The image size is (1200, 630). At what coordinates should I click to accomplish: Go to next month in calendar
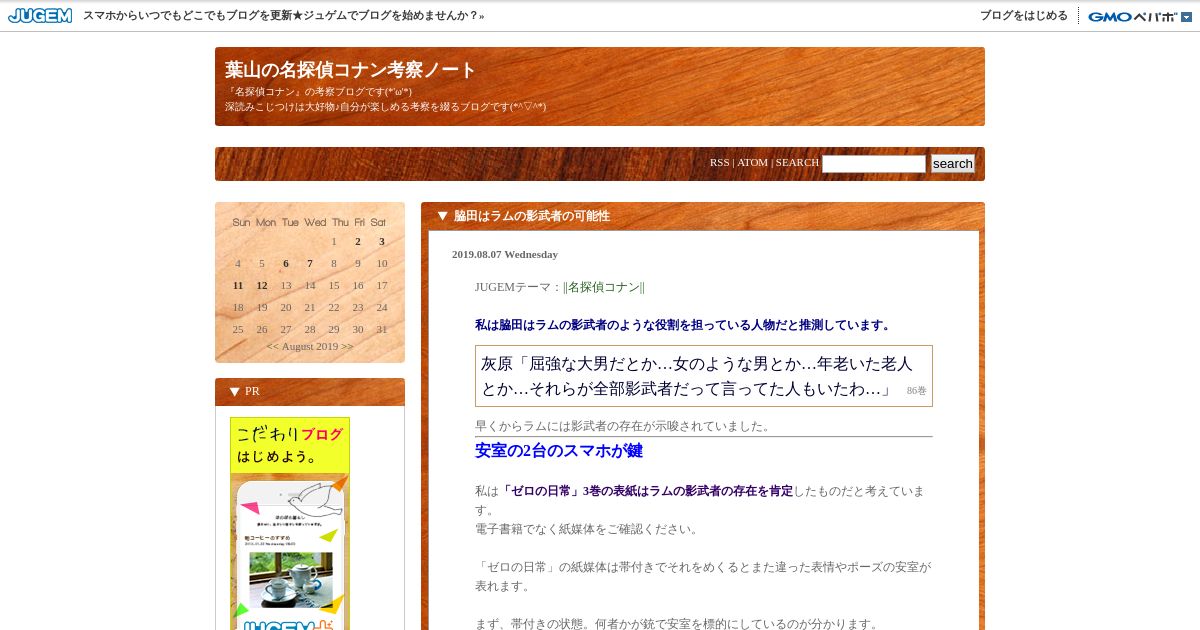[x=347, y=346]
